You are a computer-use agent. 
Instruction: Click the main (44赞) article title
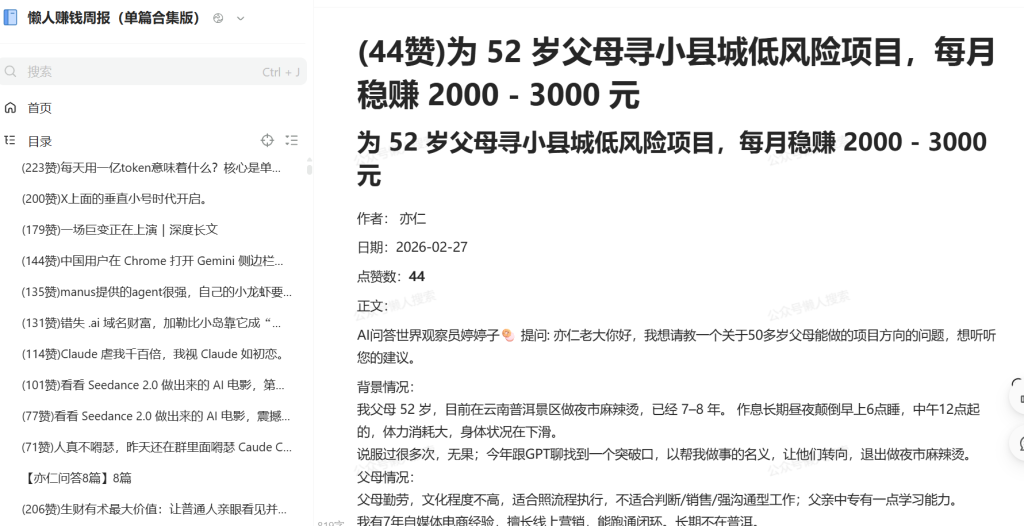pos(676,73)
